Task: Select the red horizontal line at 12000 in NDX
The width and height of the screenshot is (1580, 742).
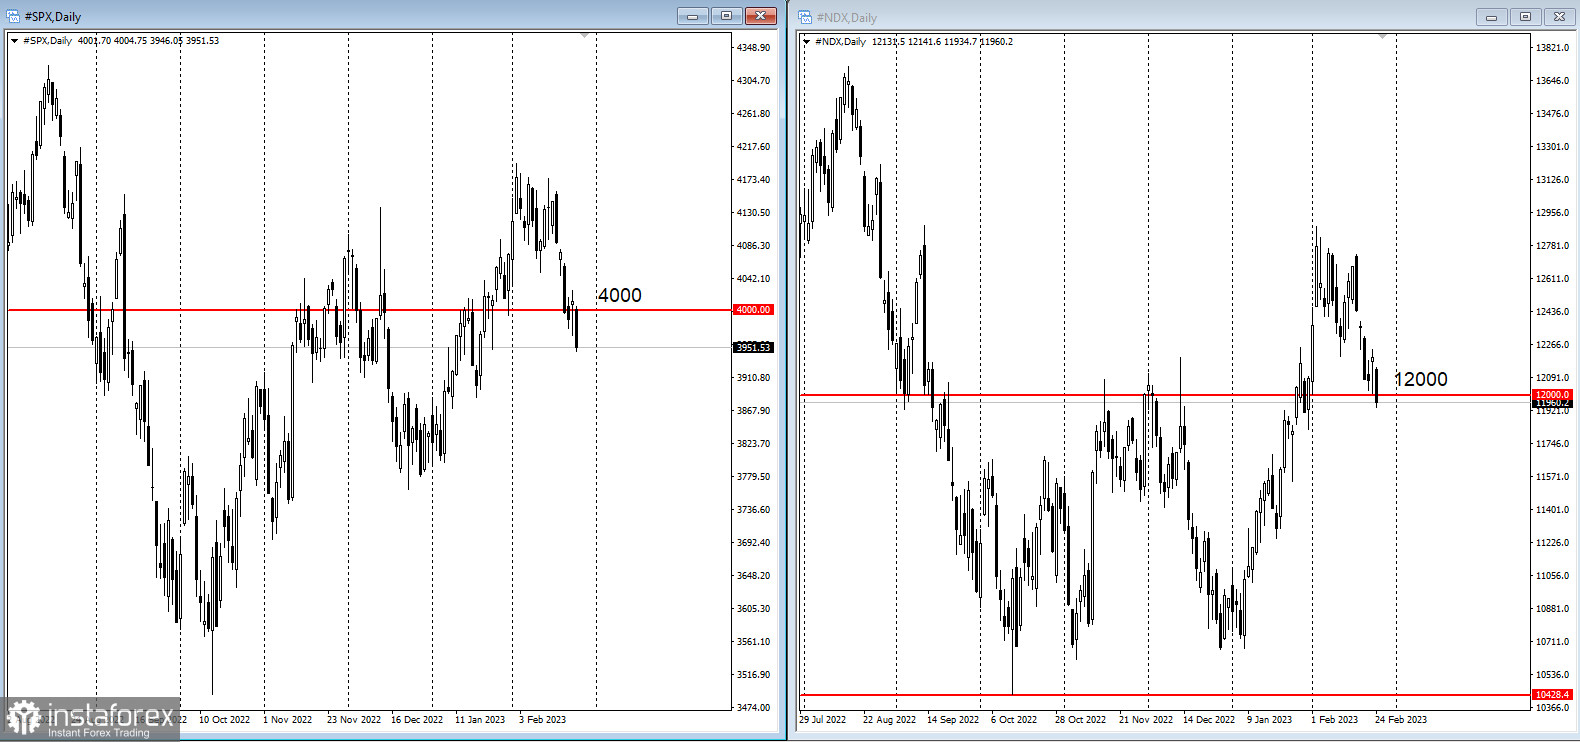Action: (1165, 395)
